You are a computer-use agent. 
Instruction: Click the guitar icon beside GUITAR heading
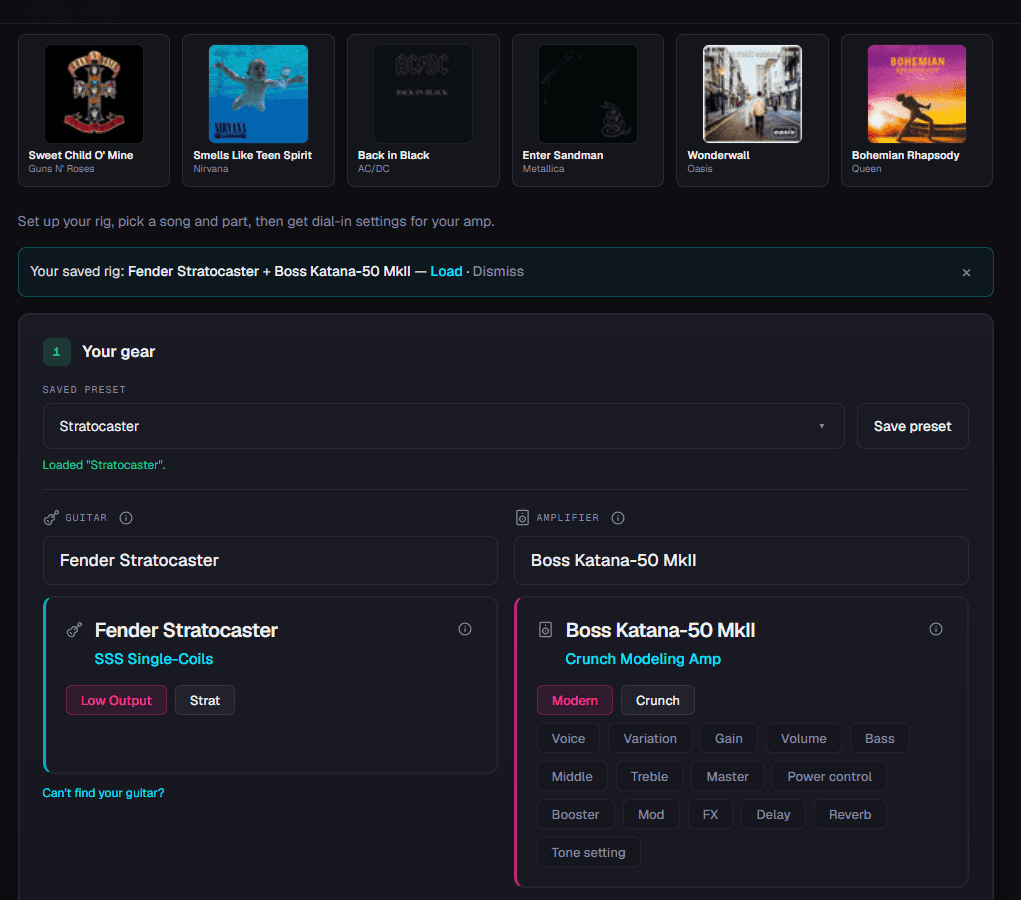(x=51, y=518)
